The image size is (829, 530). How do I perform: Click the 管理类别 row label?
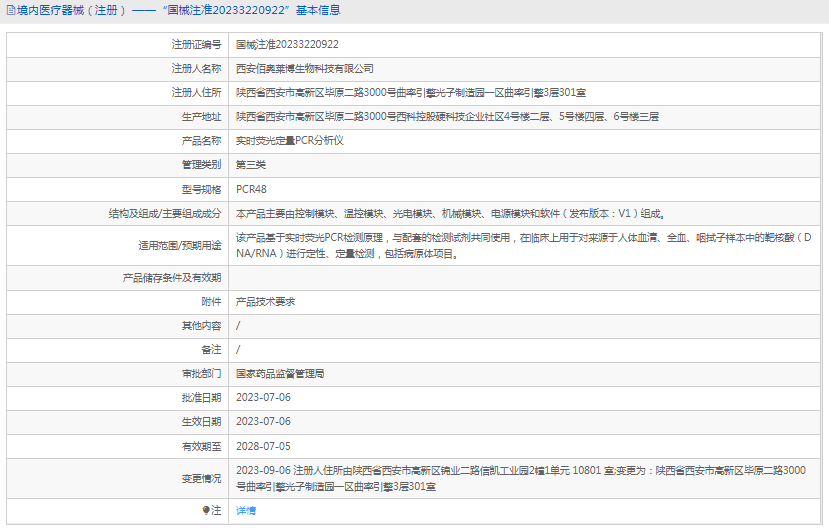pos(201,165)
